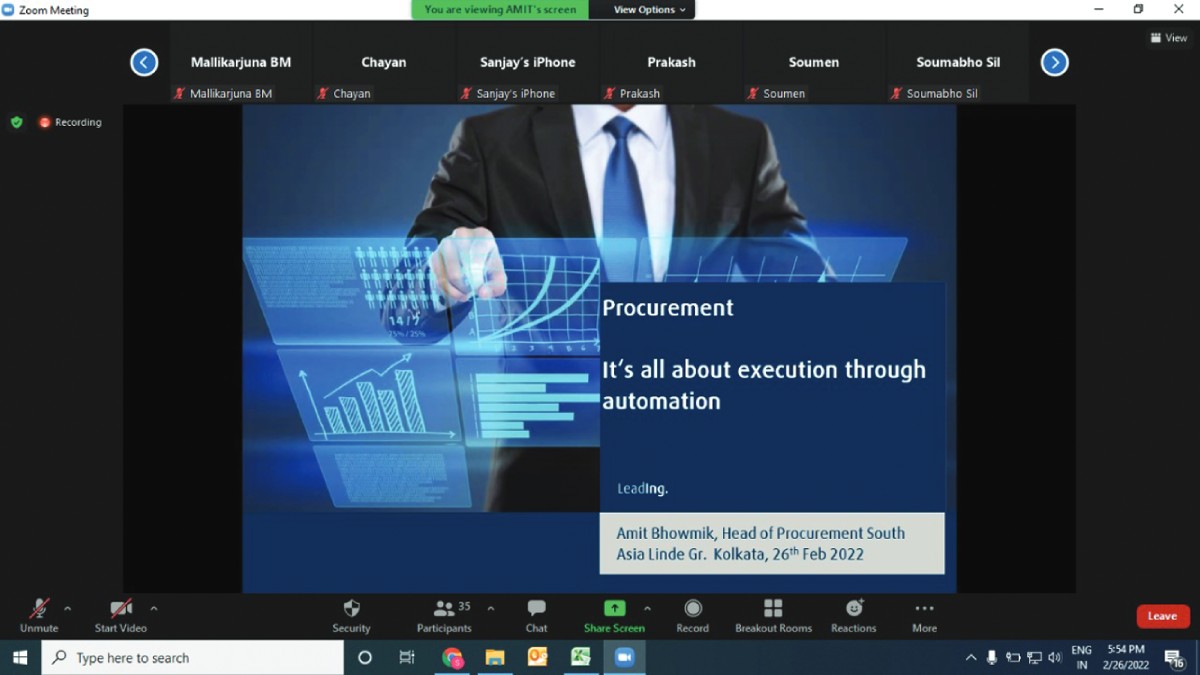Click muted mic icon beside Prakash label
This screenshot has height=675, width=1200.
click(x=610, y=93)
